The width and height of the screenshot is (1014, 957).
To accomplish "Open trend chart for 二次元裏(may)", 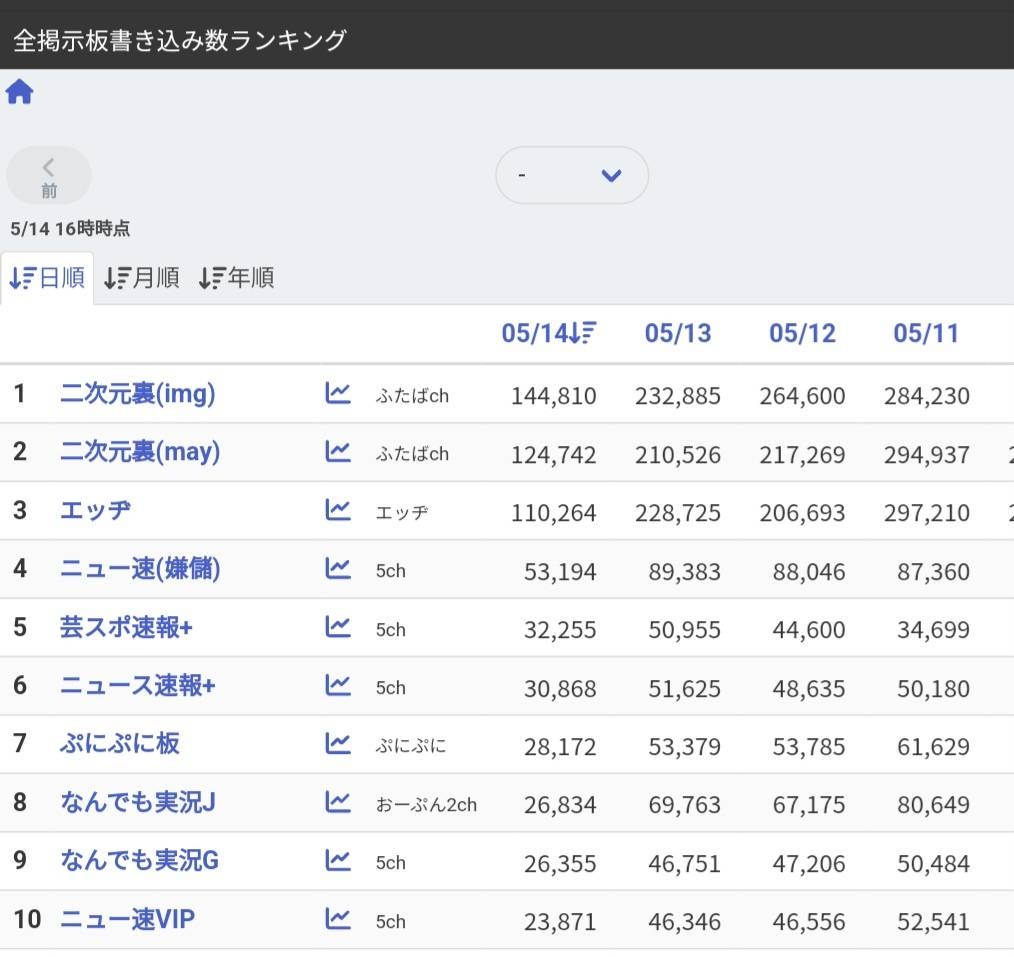I will (338, 452).
